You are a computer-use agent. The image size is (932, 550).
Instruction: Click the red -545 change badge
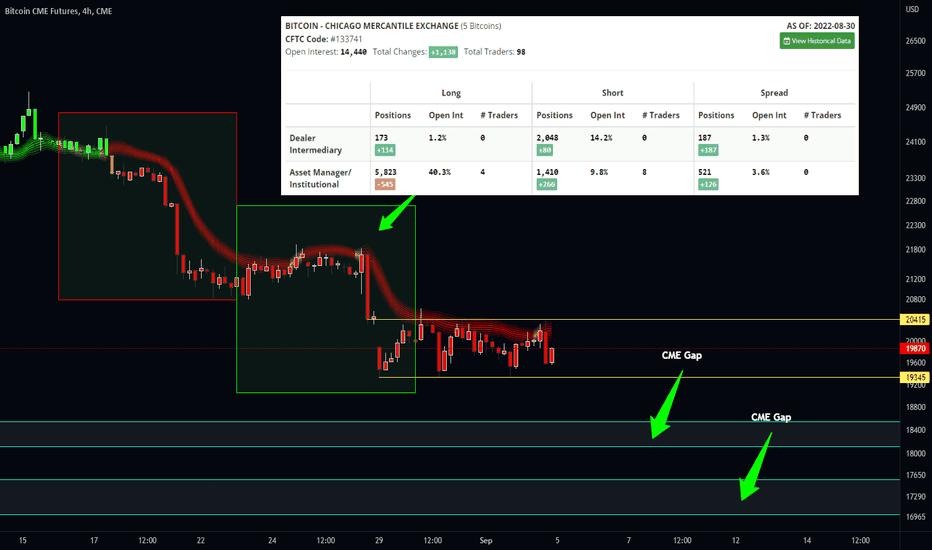[385, 185]
